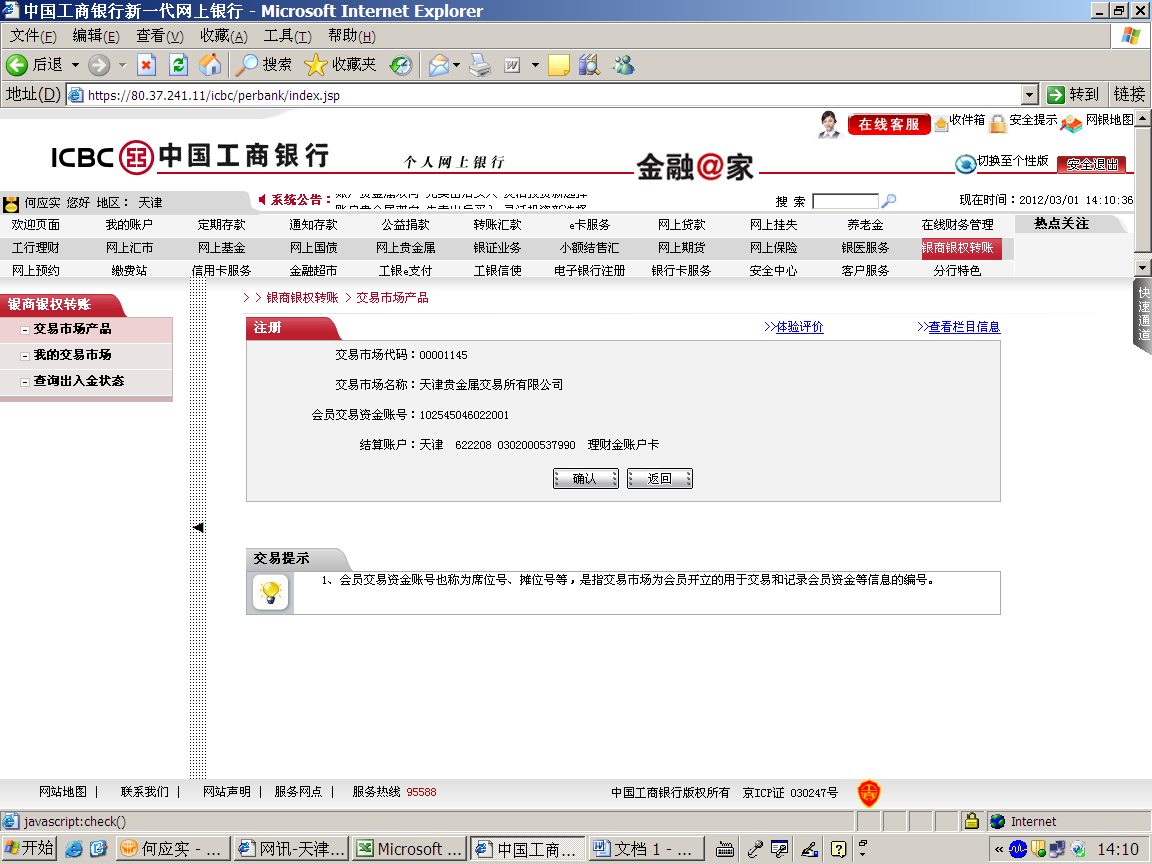
Task: Open 网银地图 site map icon
Action: coord(1071,124)
